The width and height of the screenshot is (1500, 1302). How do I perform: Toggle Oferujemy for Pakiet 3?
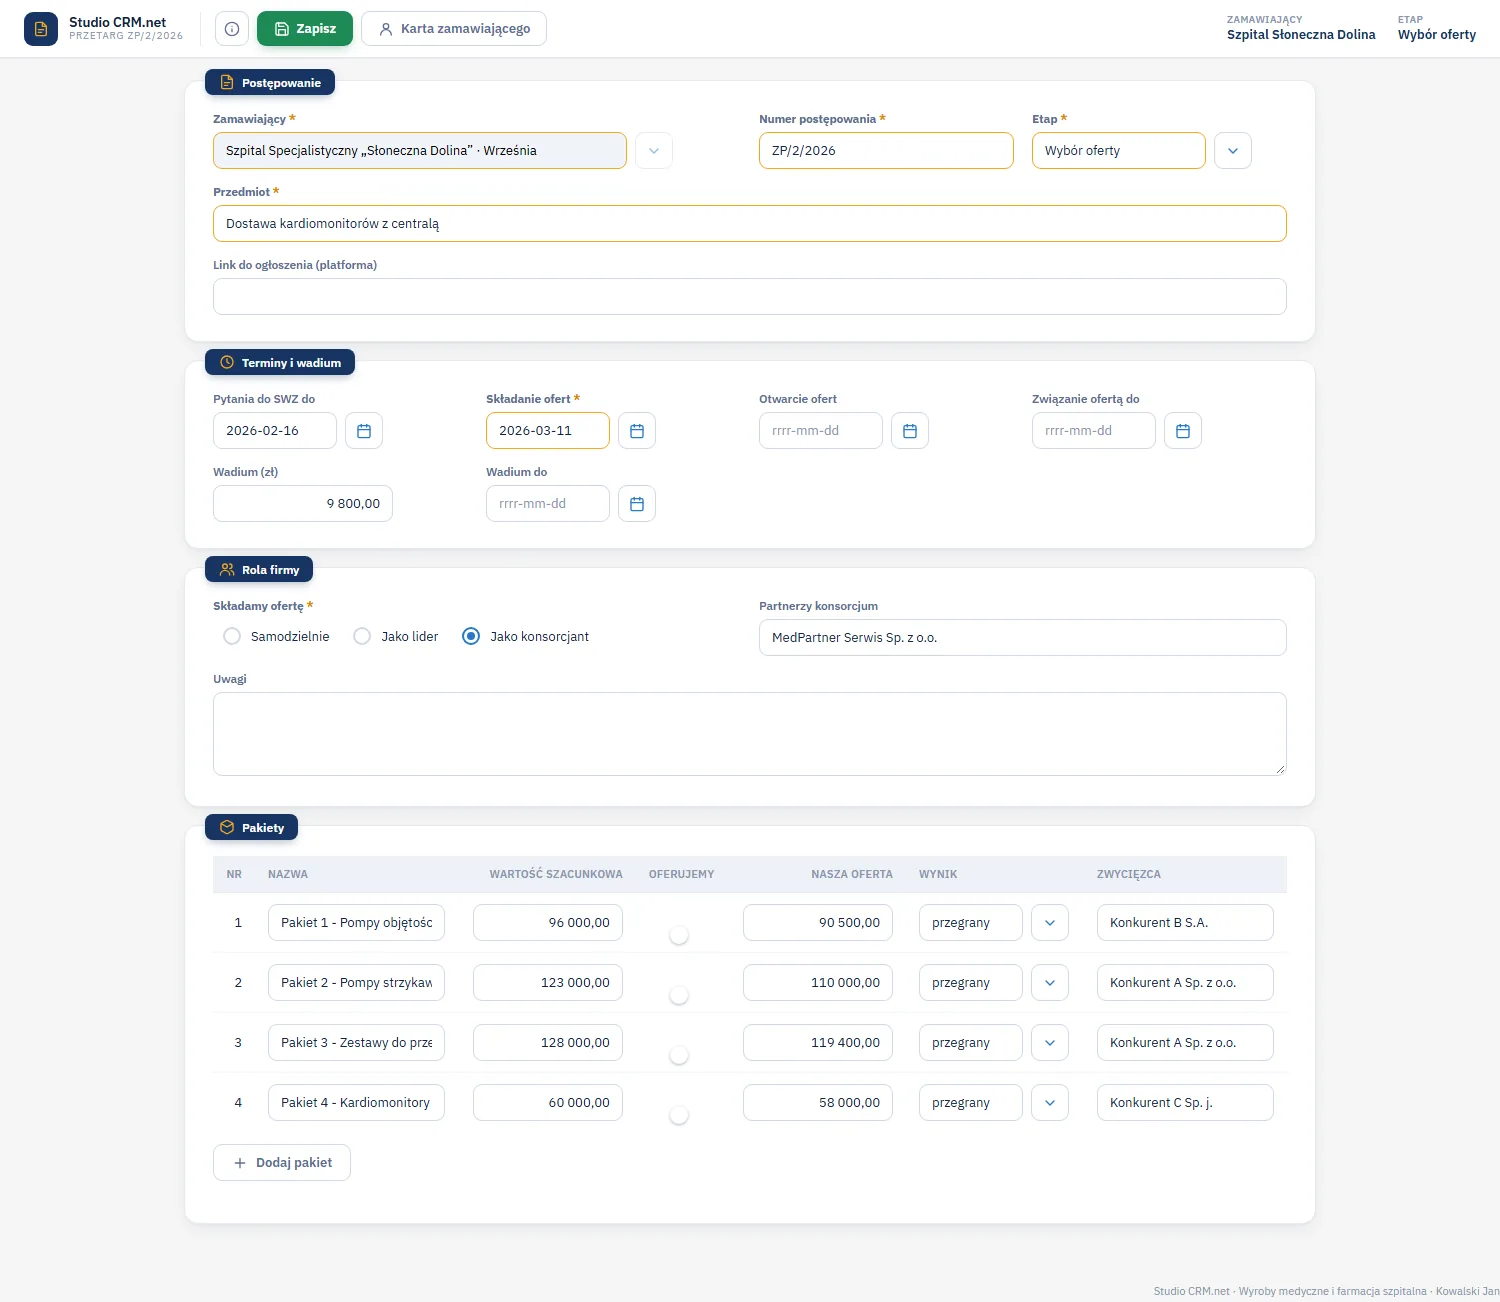[x=679, y=1055]
